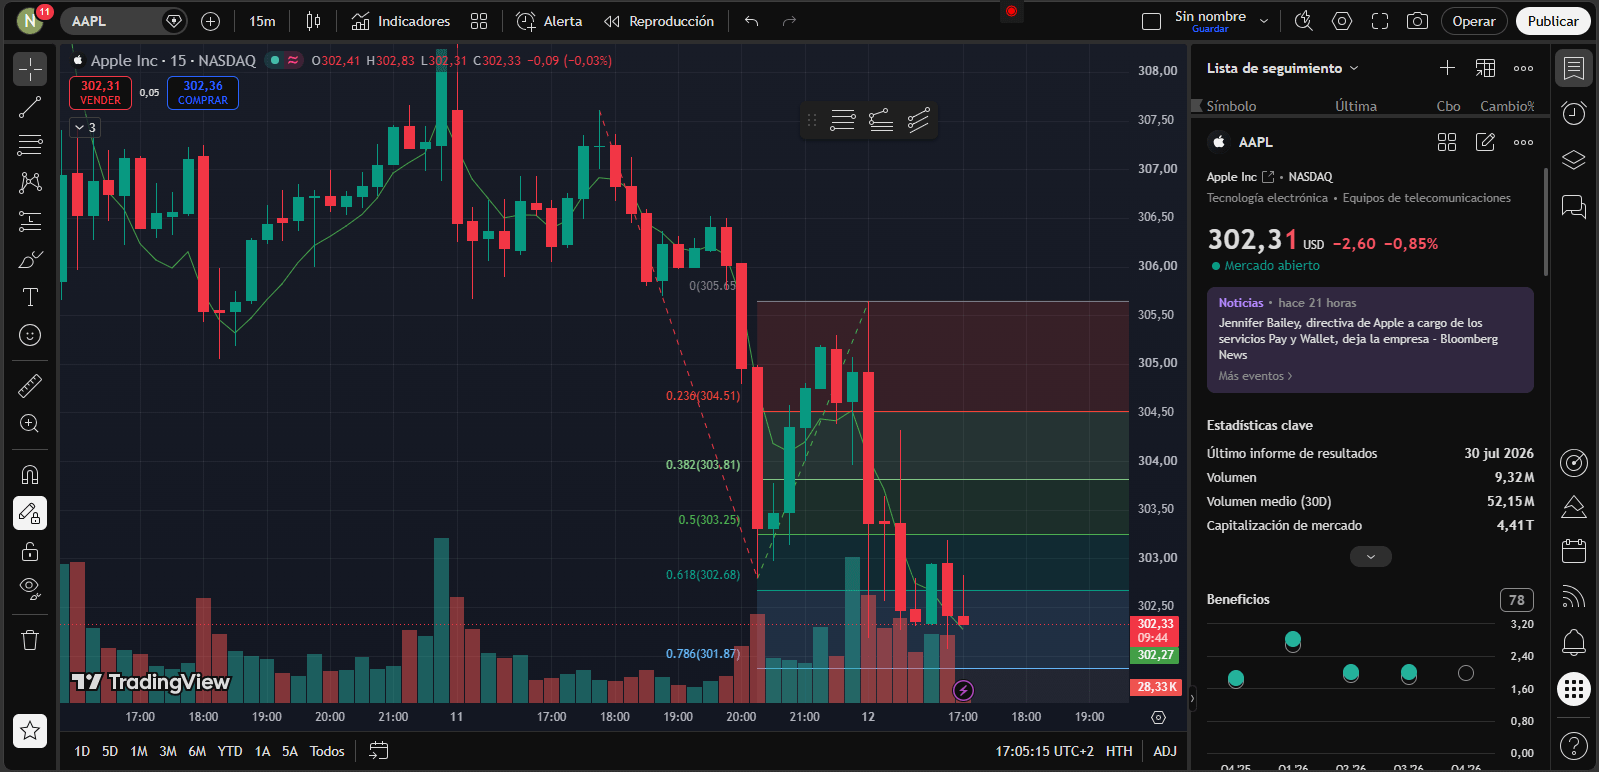Start bar replay with Reproducción
The image size is (1599, 772).
pos(659,21)
